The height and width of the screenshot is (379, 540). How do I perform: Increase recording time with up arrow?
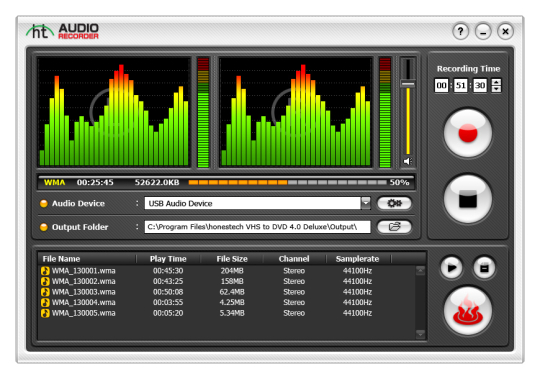coord(496,82)
